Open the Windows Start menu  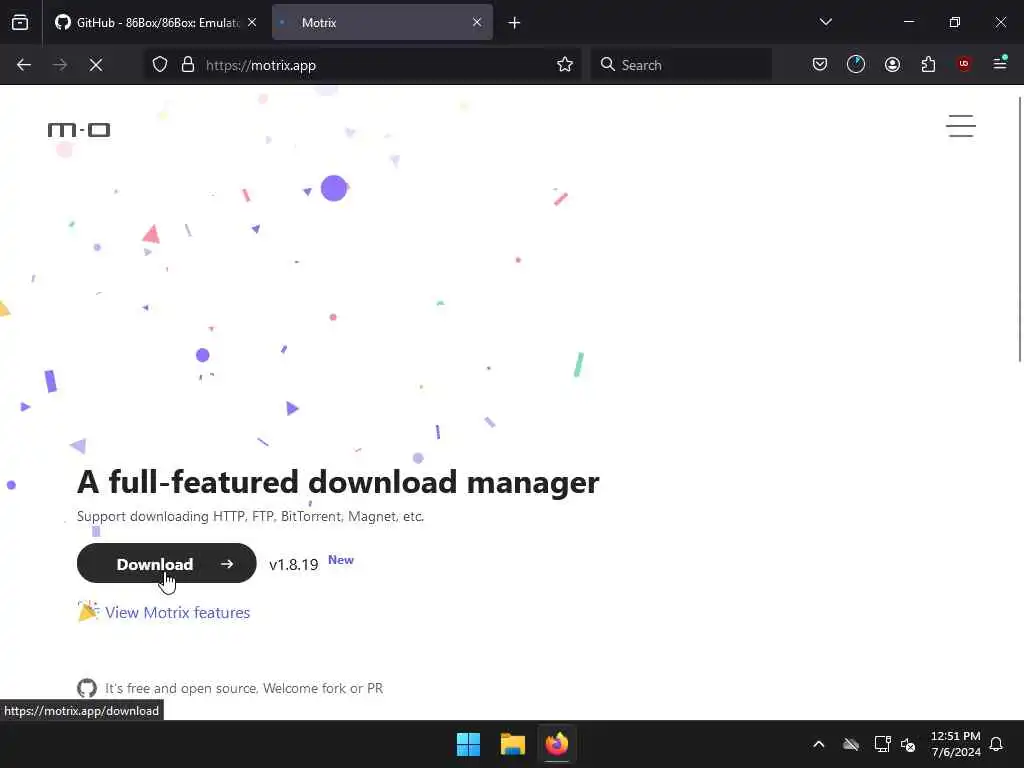[x=468, y=744]
